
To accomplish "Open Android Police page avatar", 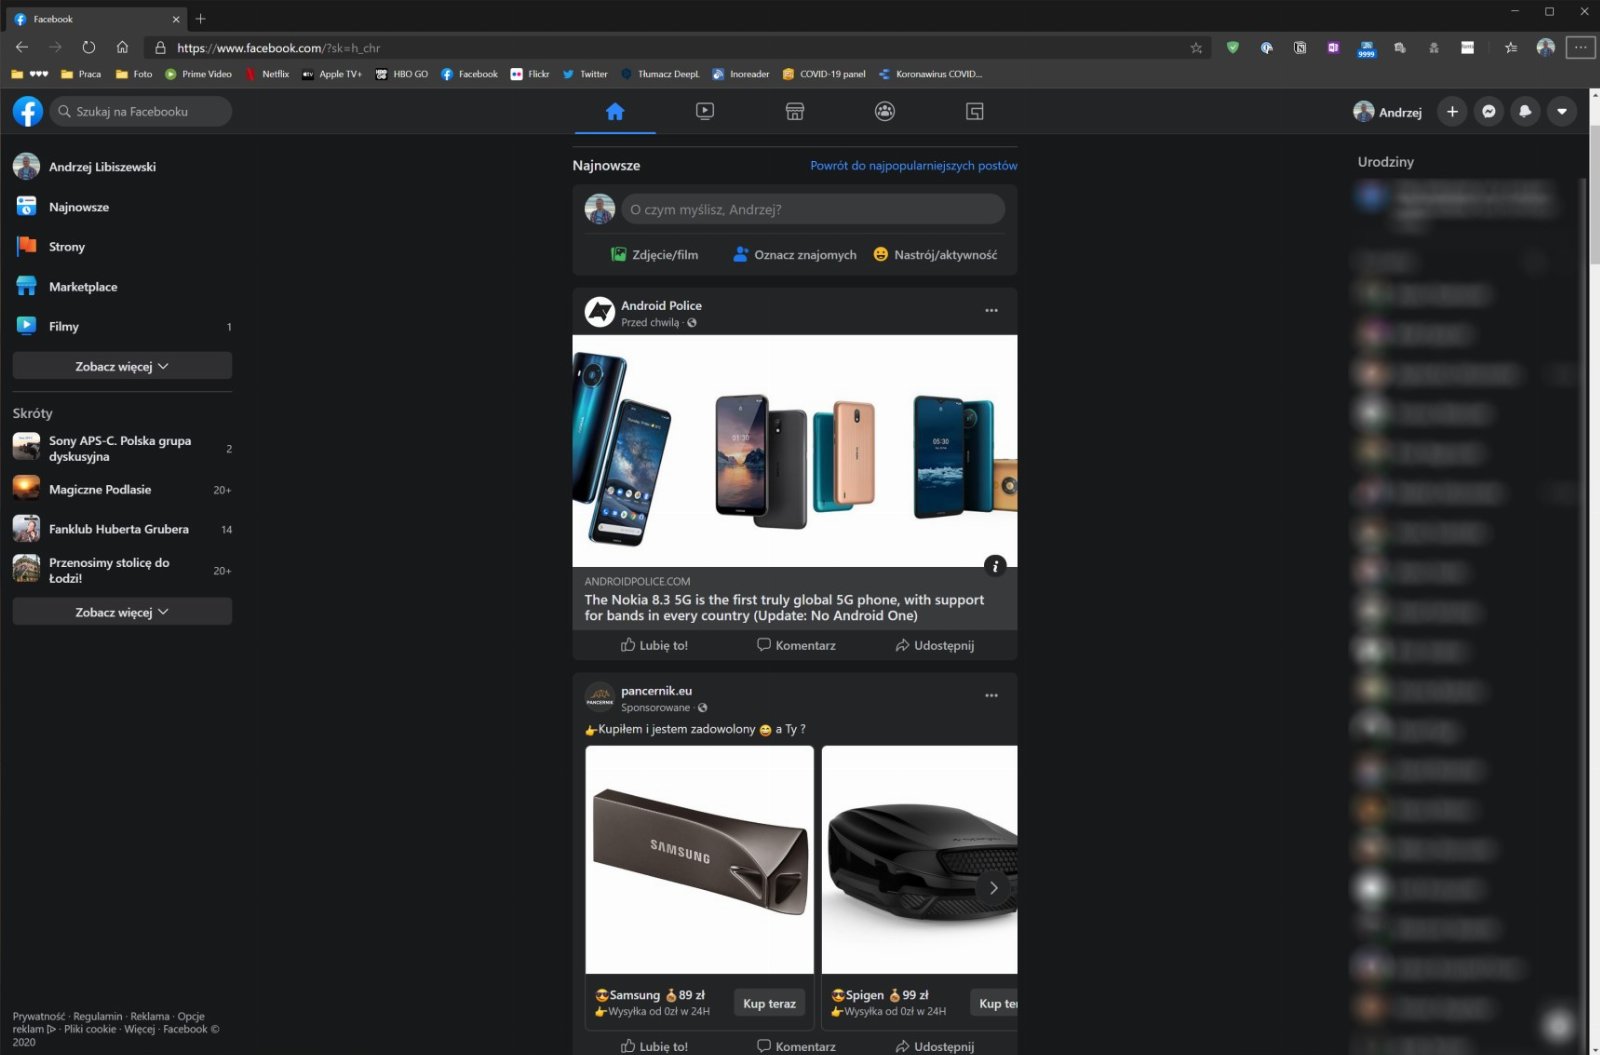I will (599, 312).
